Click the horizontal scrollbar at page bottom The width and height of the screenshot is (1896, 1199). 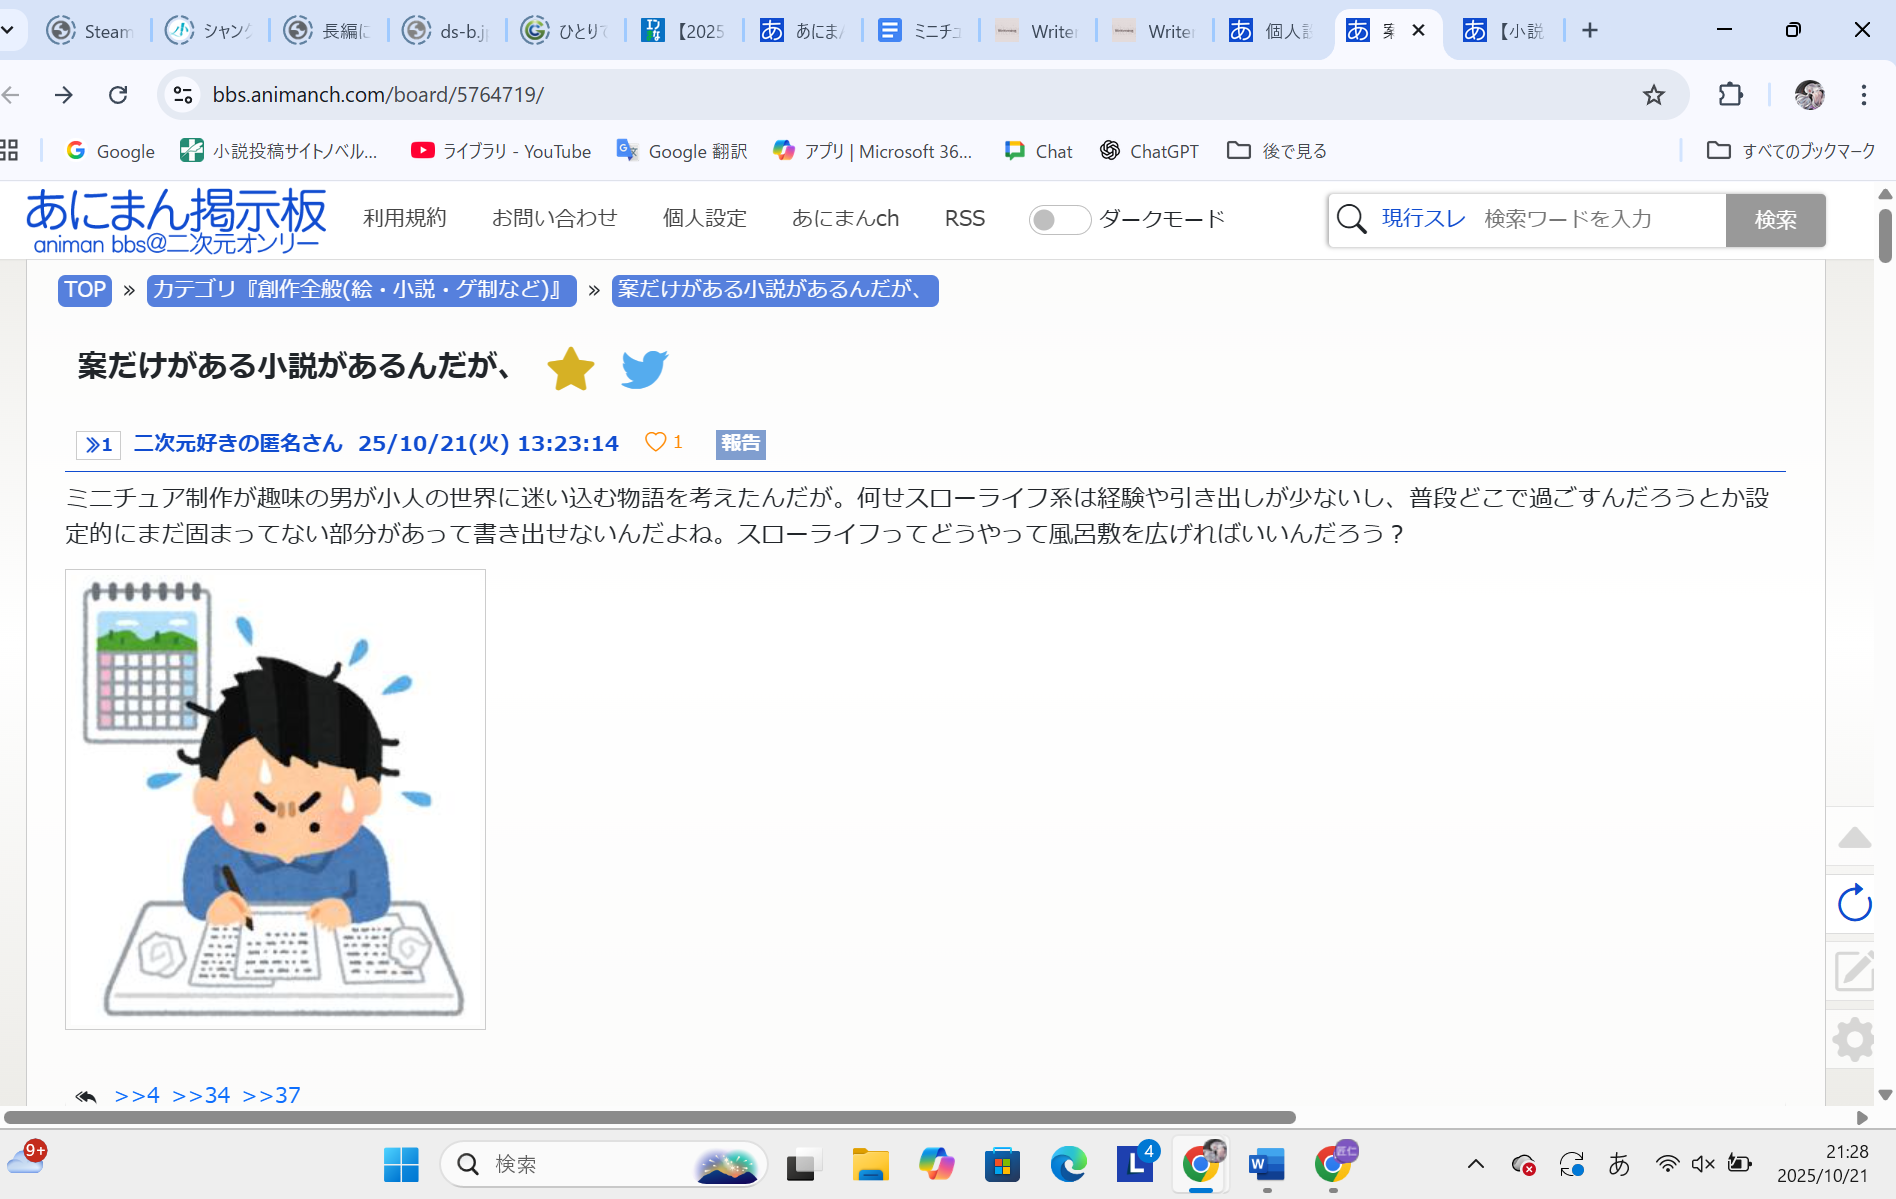(x=650, y=1117)
